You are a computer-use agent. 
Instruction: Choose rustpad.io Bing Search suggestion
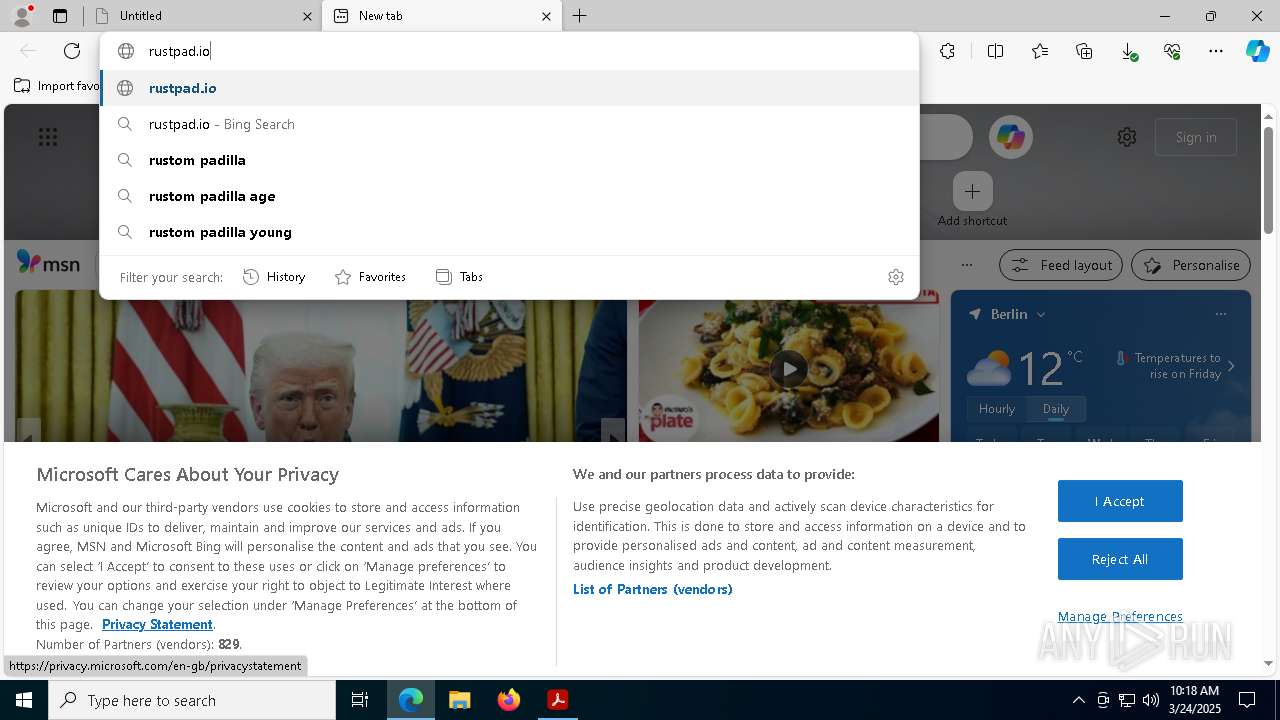[x=509, y=124]
